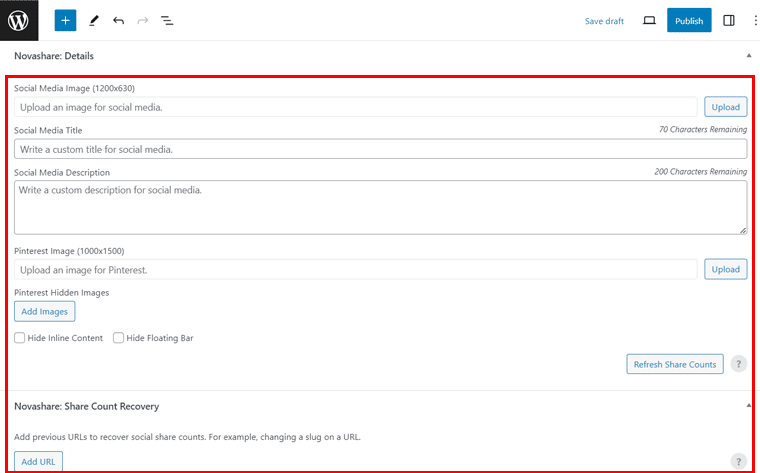
Task: Click the 'Social Media Title' label
Action: (x=48, y=130)
